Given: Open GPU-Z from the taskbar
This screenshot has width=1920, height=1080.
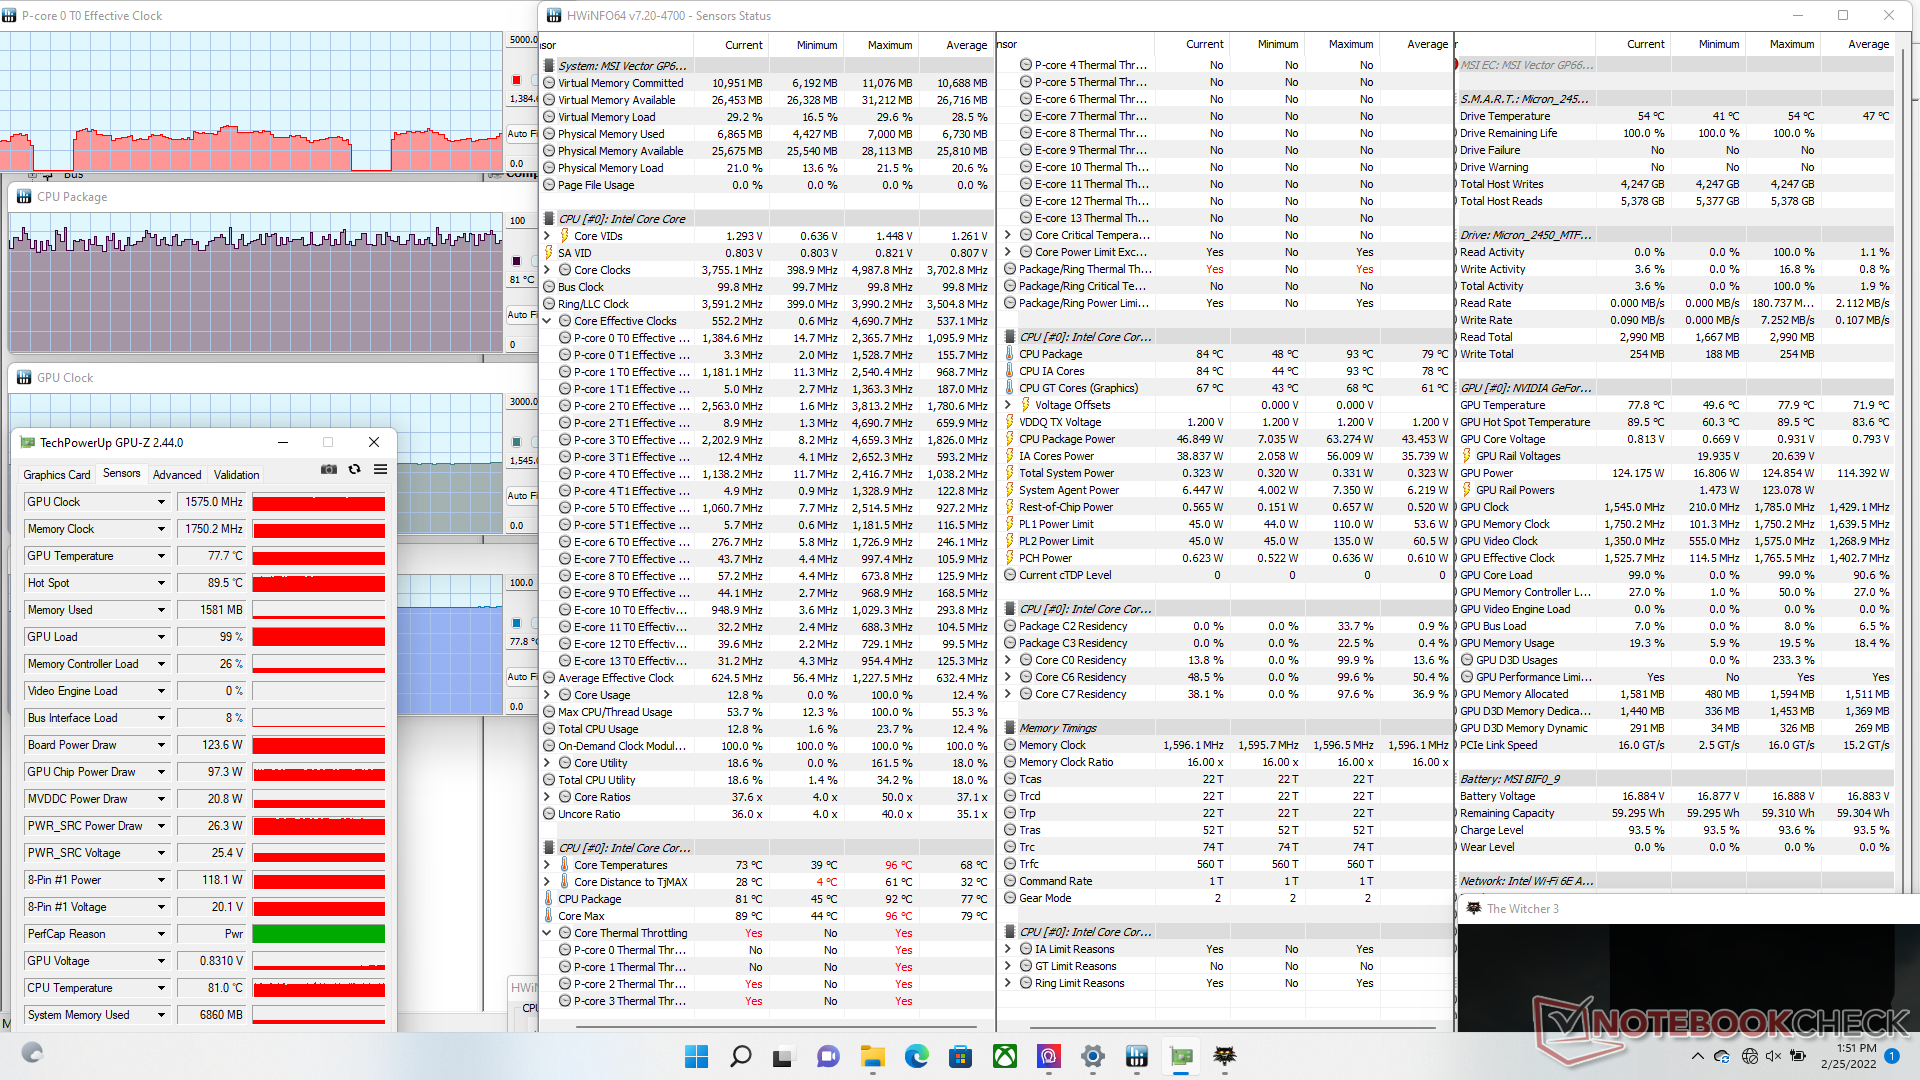Looking at the screenshot, I should [x=1181, y=1056].
